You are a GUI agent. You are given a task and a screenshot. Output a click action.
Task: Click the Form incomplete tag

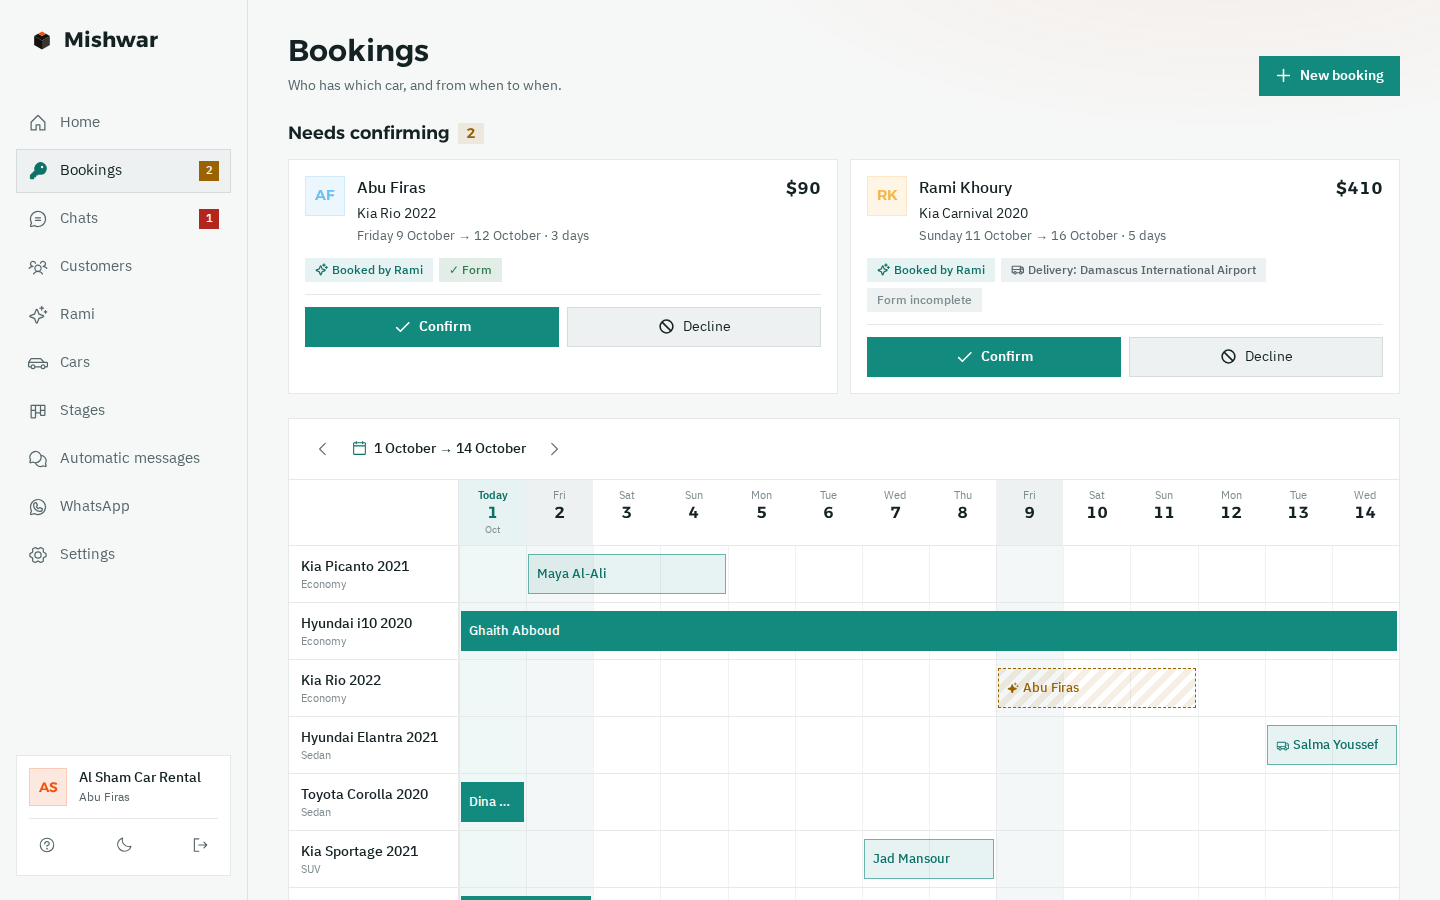(x=924, y=300)
